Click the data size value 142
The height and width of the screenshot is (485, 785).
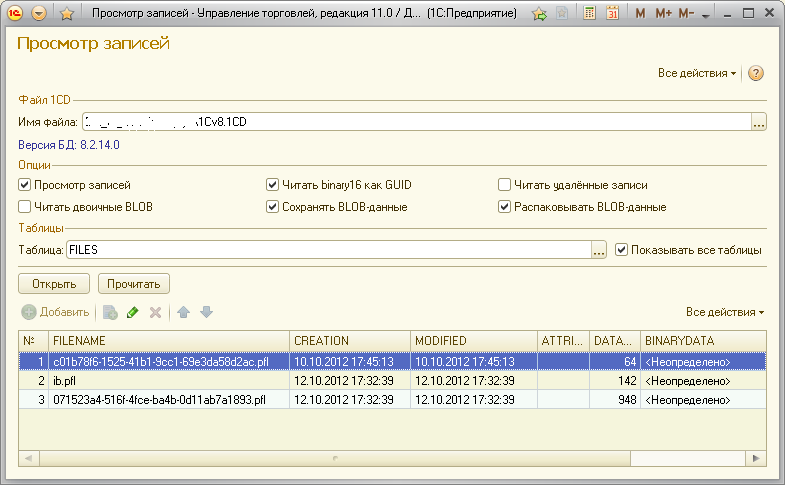(x=627, y=380)
